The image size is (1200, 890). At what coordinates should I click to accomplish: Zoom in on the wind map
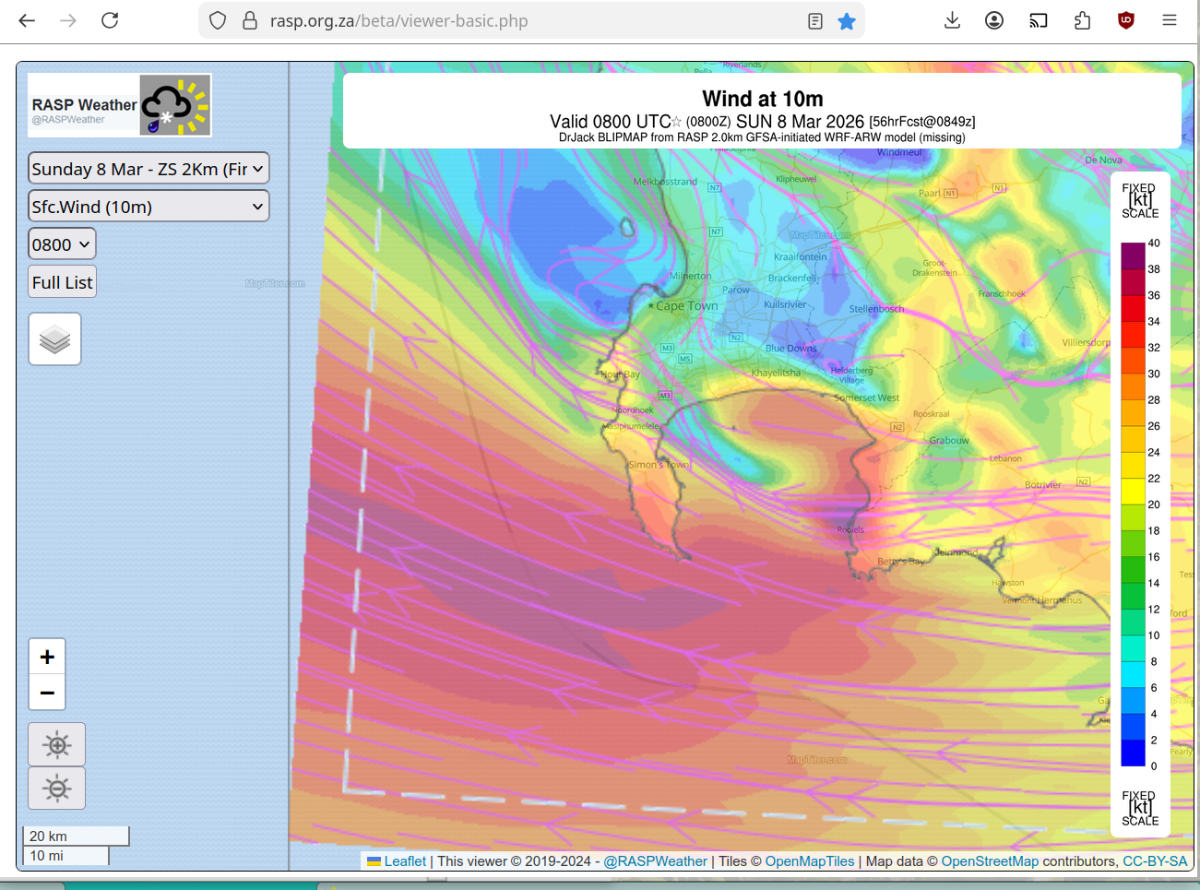coord(47,657)
